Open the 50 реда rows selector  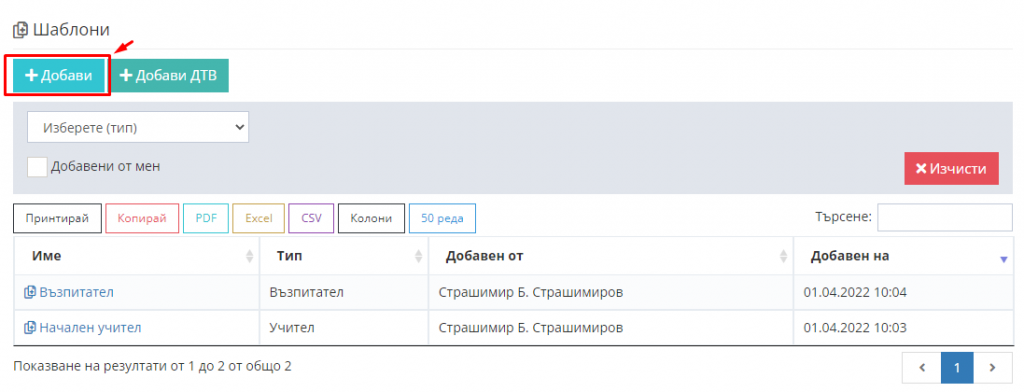tap(442, 218)
